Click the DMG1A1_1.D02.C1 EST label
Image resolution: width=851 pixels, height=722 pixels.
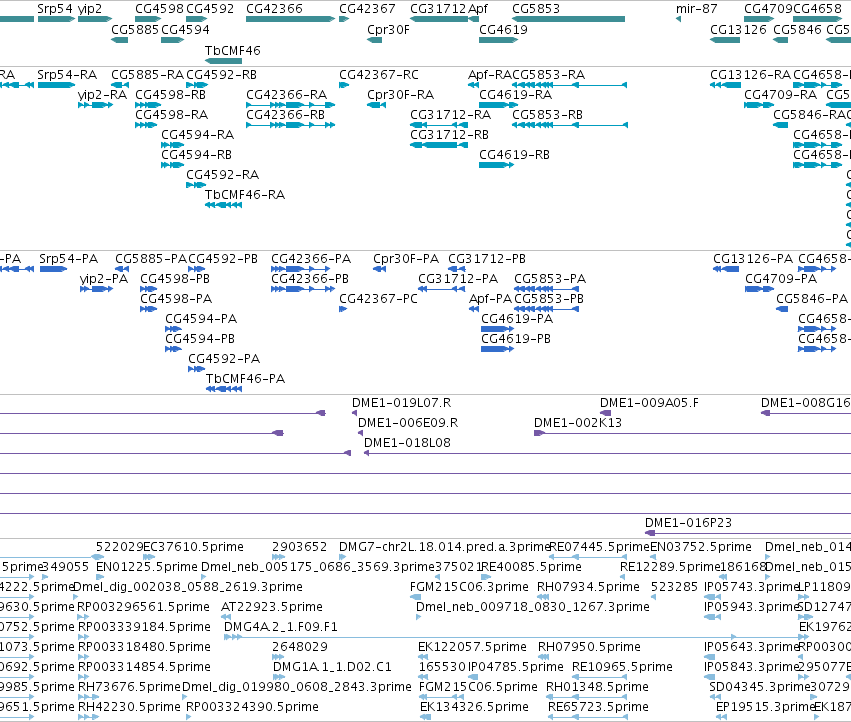click(x=332, y=667)
